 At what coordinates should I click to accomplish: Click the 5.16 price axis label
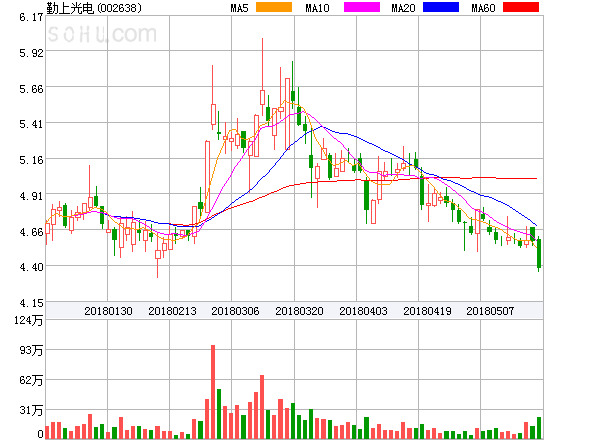(31, 160)
